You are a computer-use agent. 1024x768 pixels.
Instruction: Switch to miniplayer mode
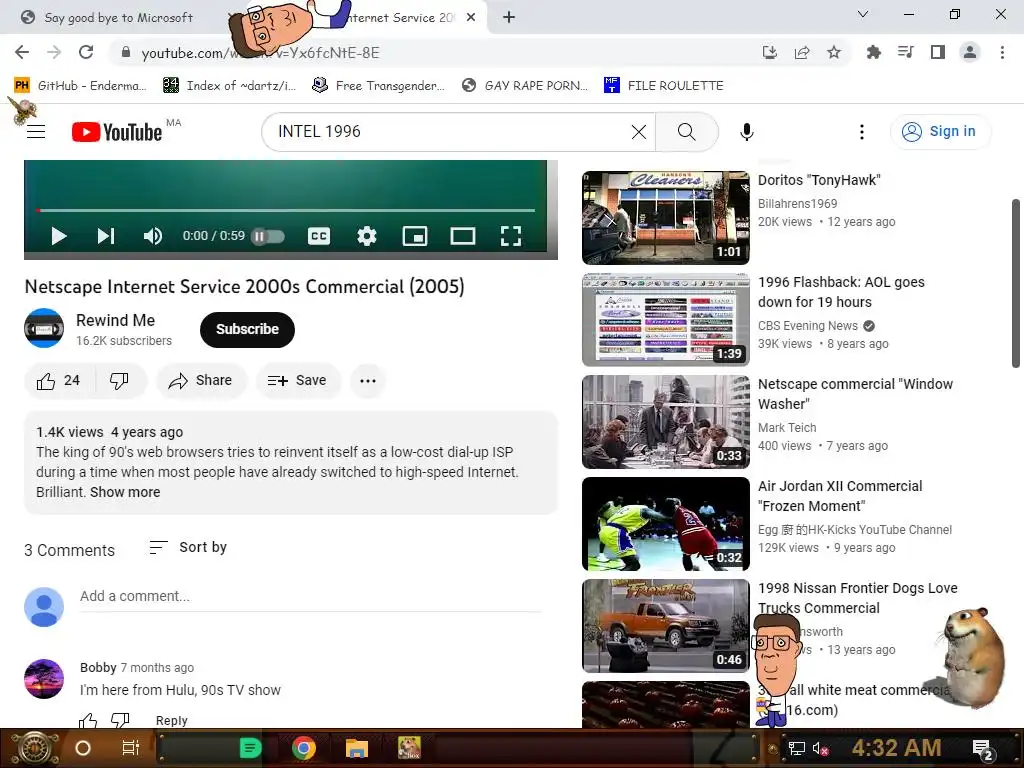415,236
